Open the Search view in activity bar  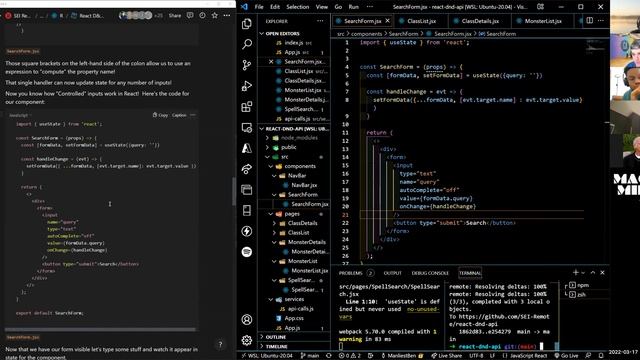tap(247, 44)
